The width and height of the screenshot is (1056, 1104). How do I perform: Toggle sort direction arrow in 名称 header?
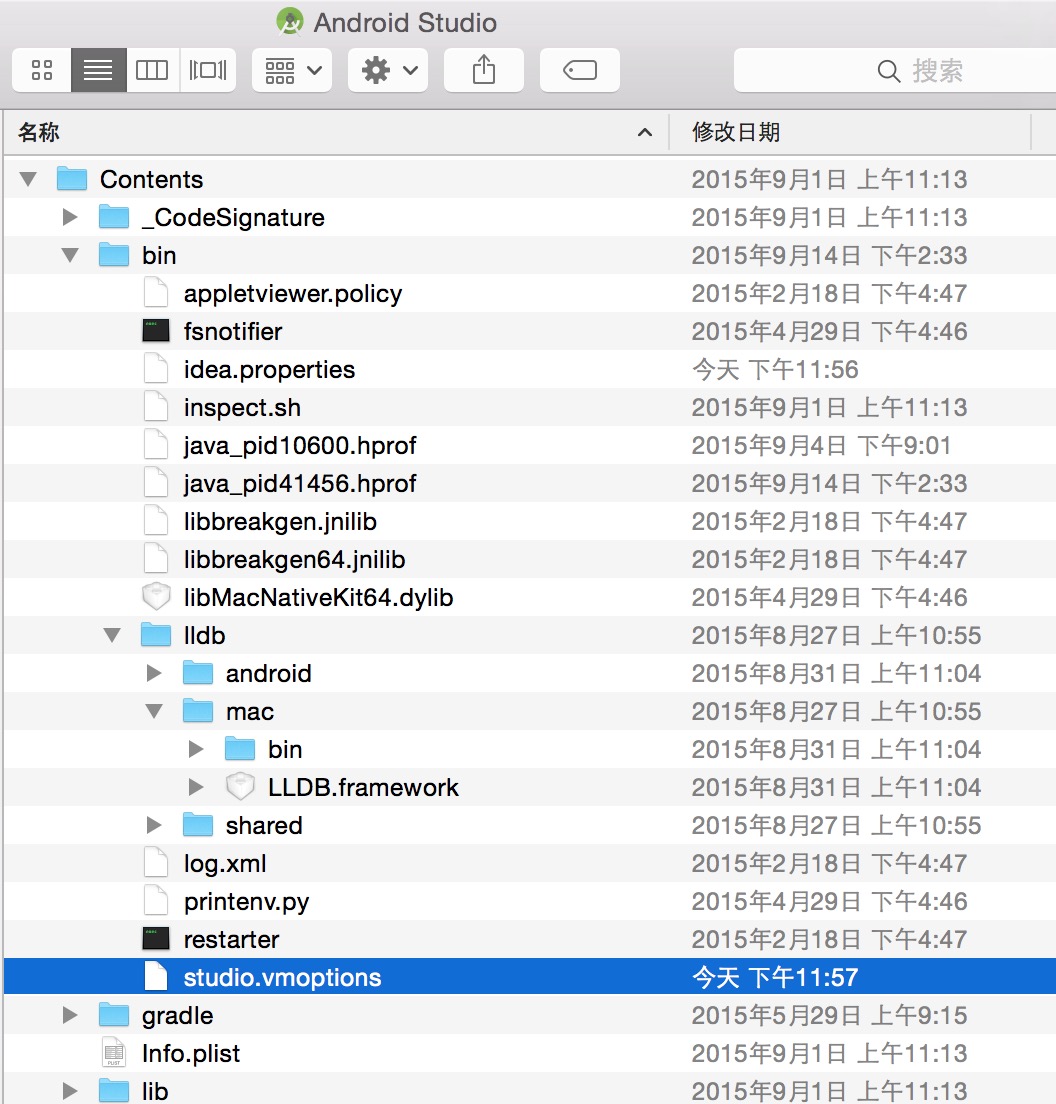[644, 132]
